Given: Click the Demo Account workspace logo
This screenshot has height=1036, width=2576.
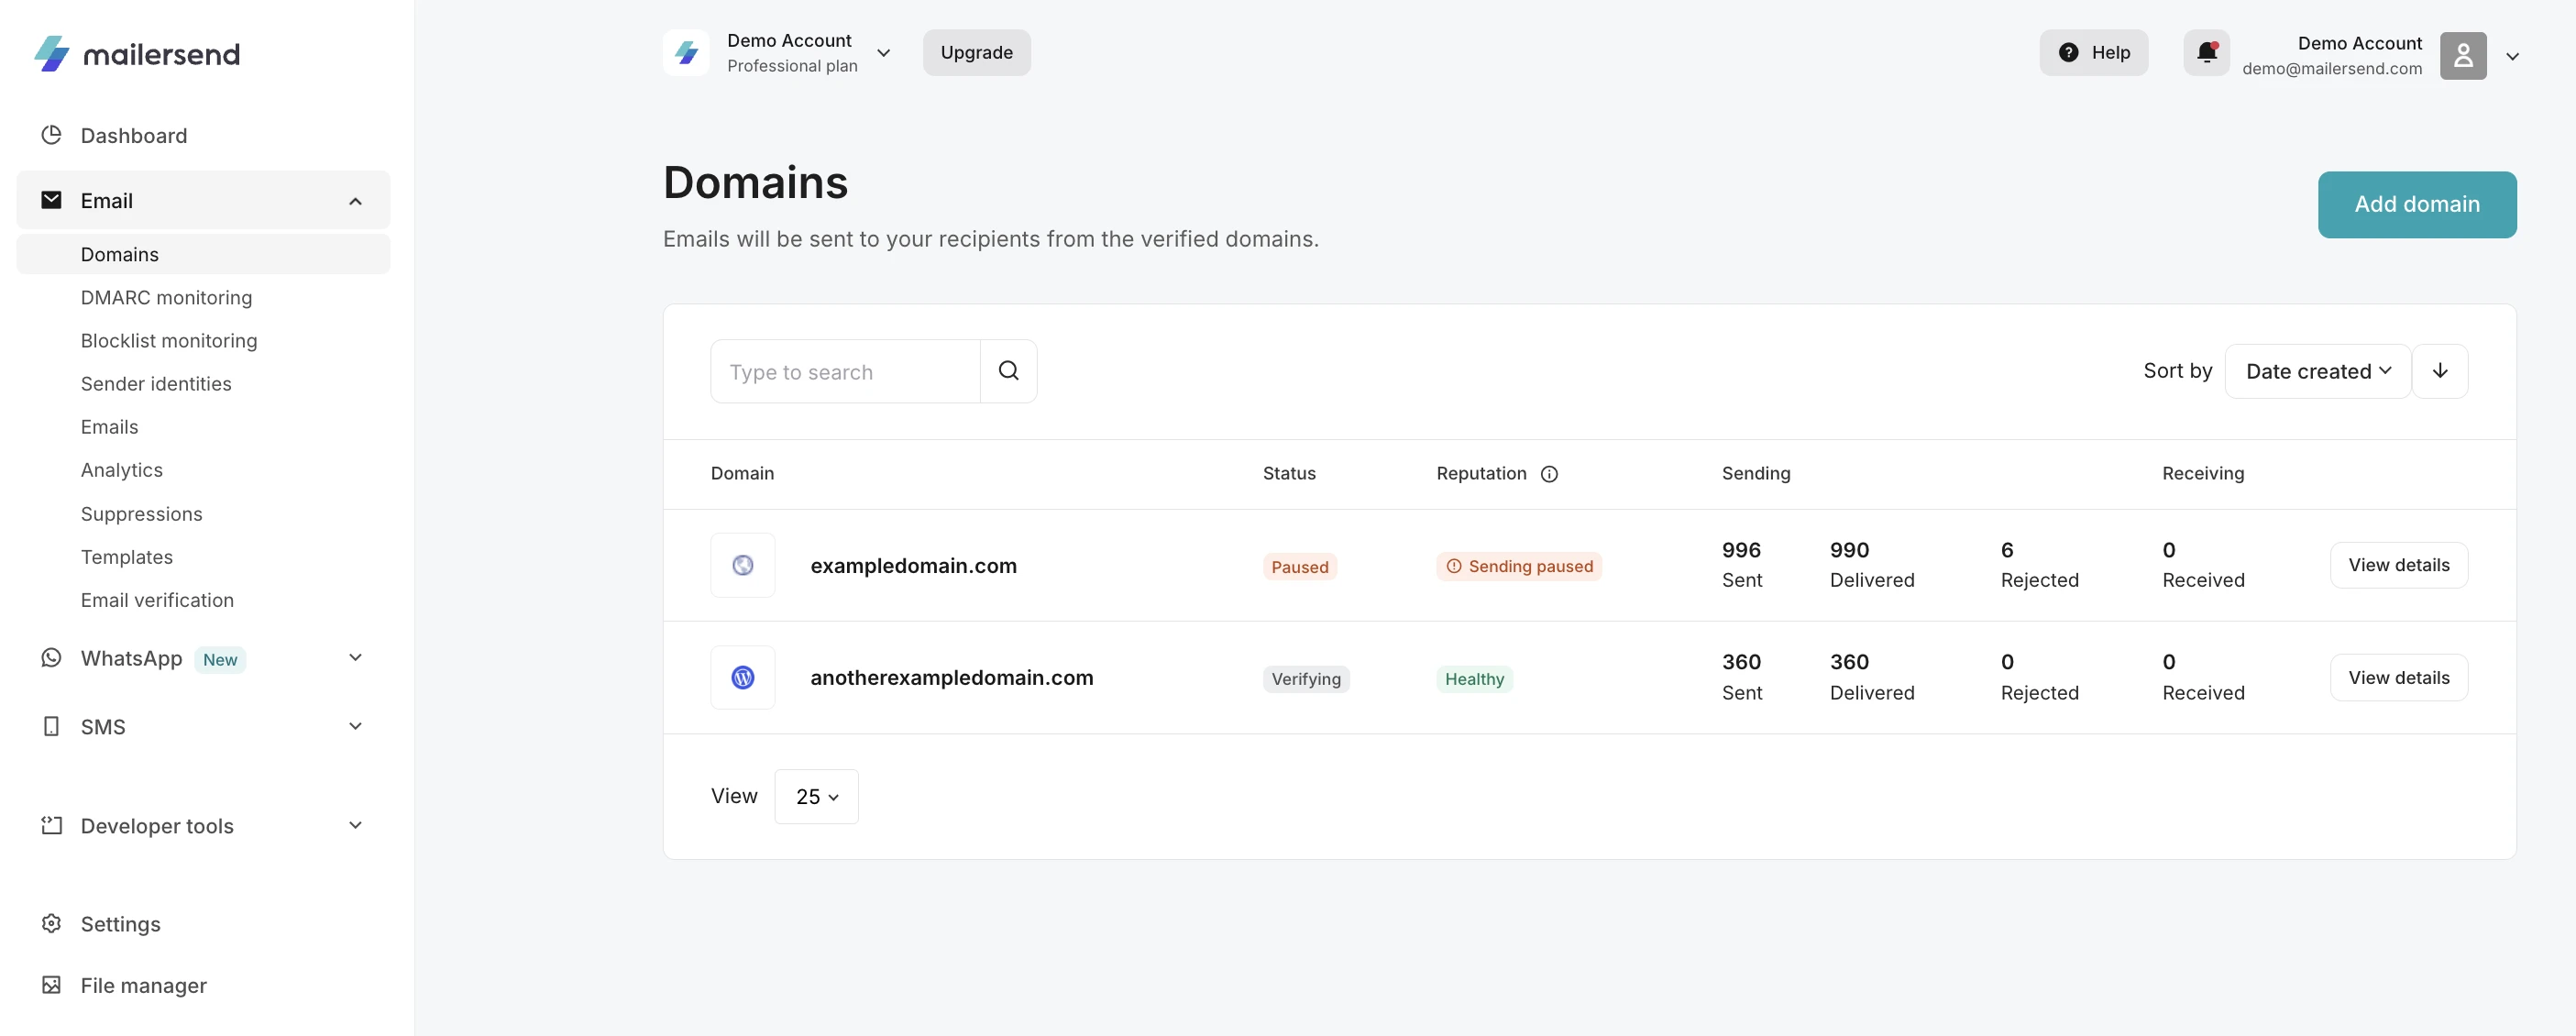Looking at the screenshot, I should coord(686,53).
